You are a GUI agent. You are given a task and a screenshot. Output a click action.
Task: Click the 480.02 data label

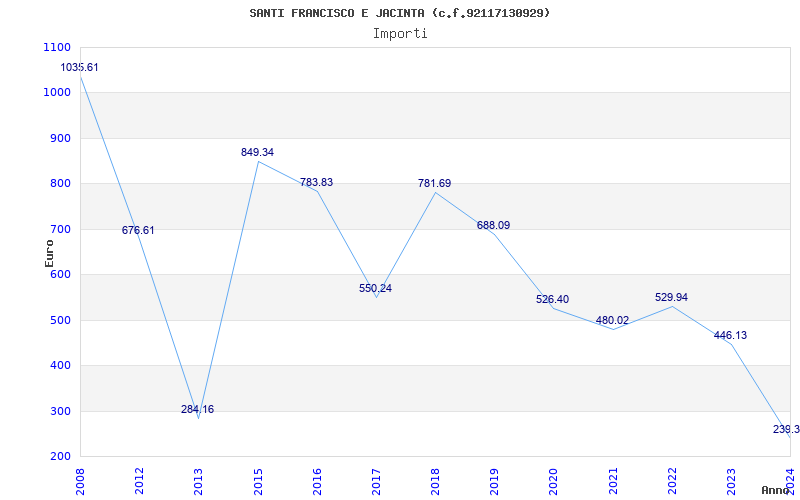click(x=612, y=320)
